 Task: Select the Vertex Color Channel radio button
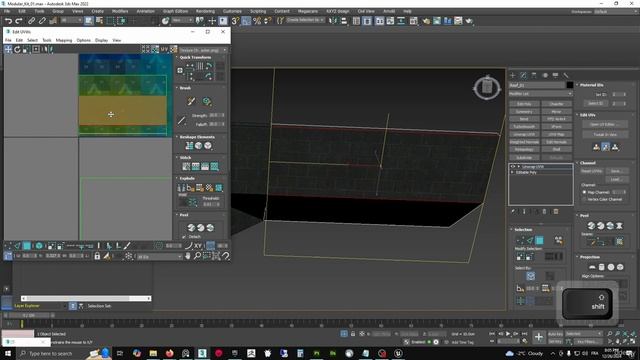point(584,199)
